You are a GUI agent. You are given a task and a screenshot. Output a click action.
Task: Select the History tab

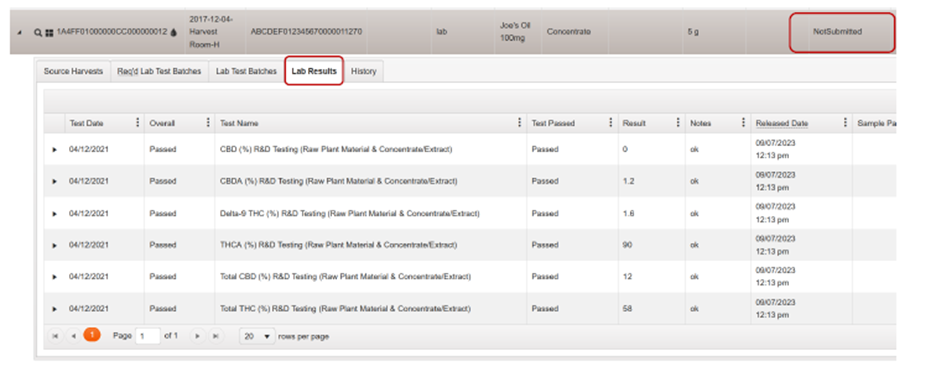click(x=364, y=72)
